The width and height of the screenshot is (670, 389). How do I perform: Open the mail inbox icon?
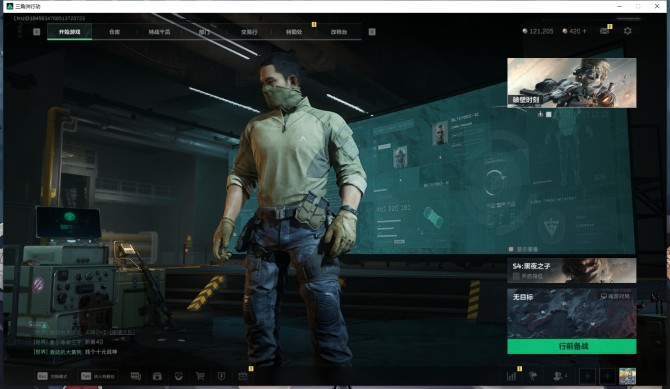[x=604, y=31]
